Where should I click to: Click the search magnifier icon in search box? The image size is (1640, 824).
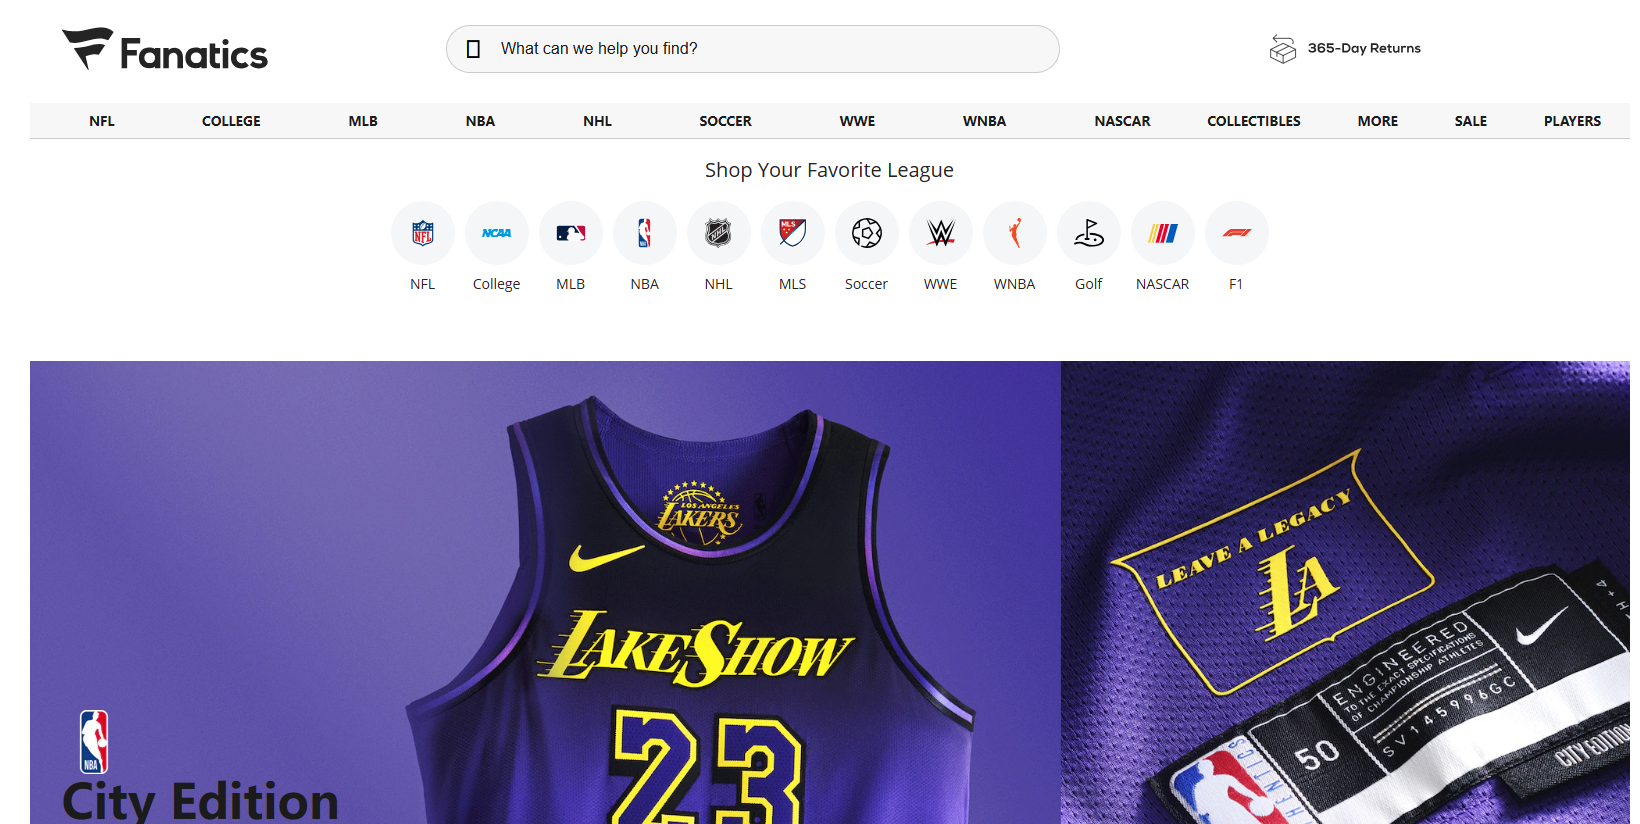click(x=474, y=49)
